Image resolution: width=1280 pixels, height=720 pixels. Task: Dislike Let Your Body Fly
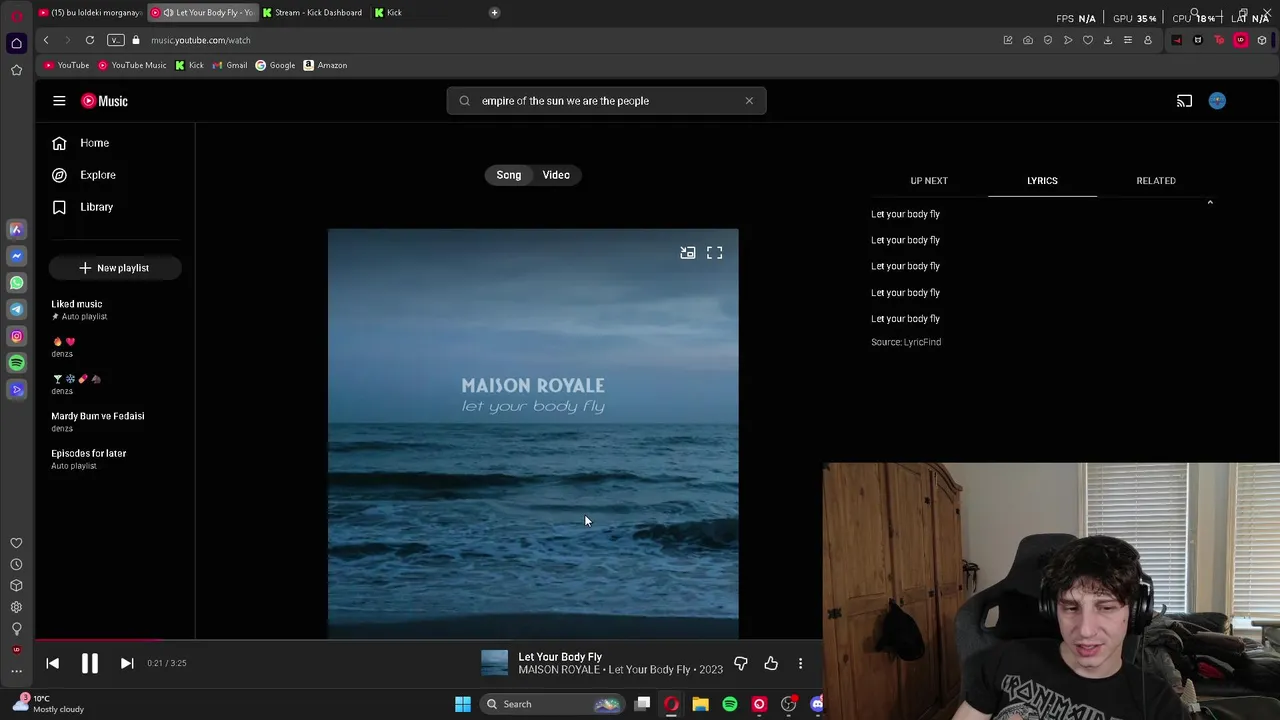741,663
